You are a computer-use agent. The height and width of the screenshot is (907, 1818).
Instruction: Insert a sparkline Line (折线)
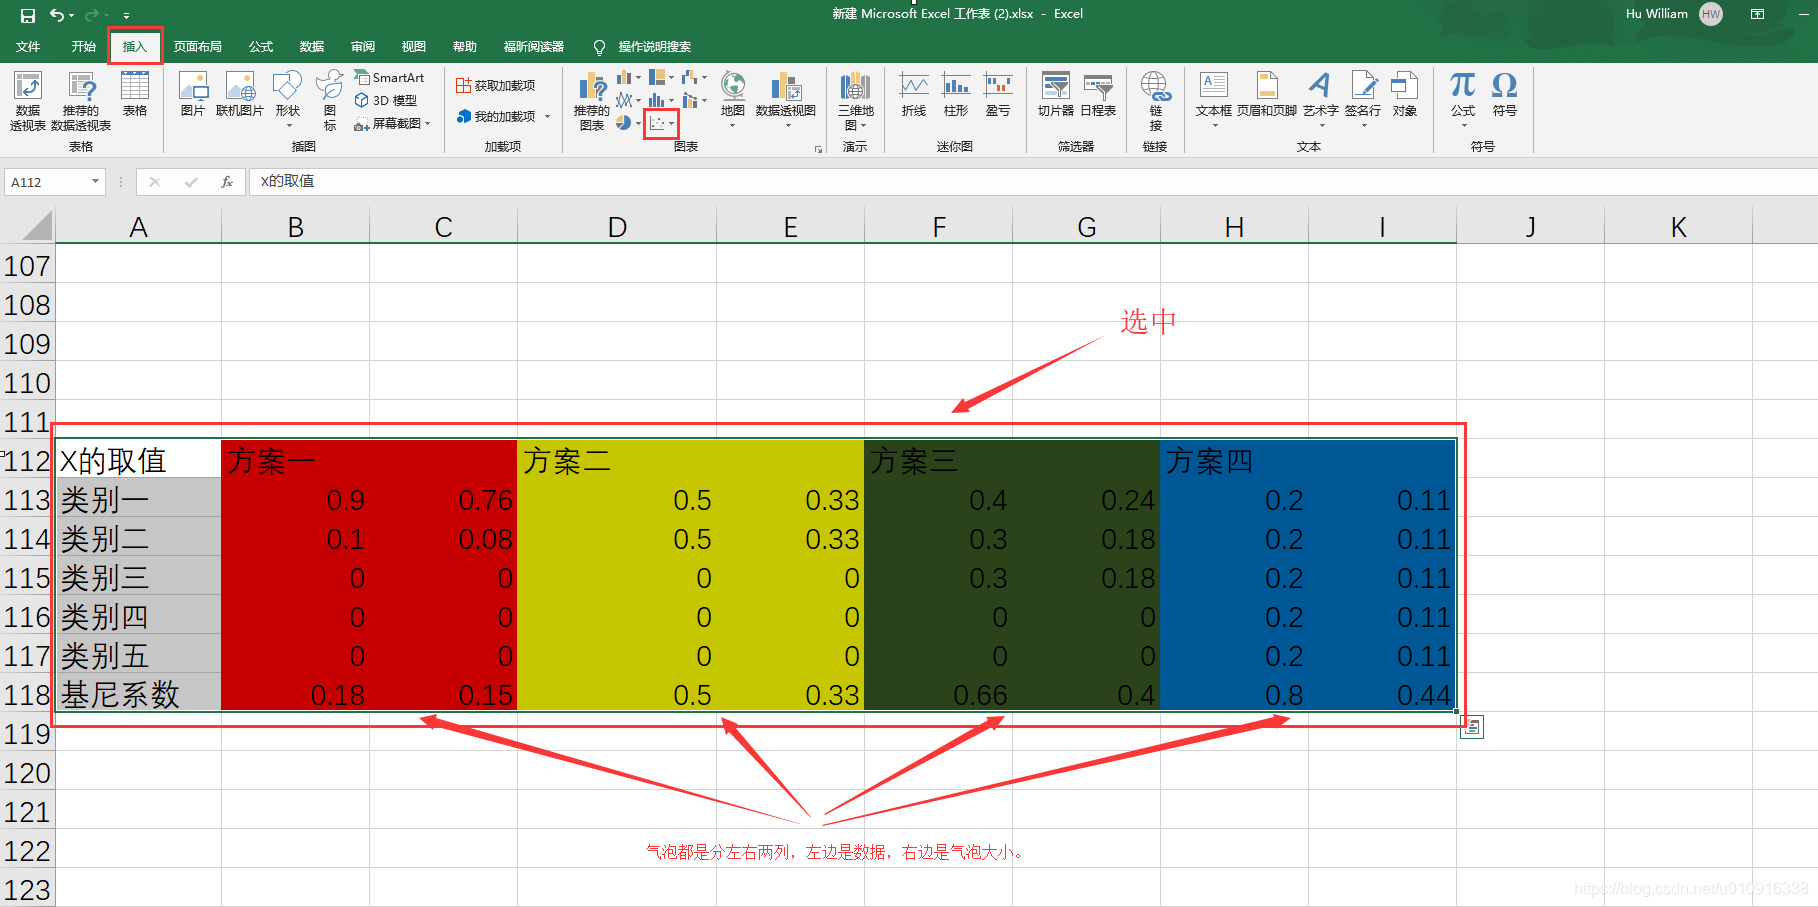click(x=914, y=96)
